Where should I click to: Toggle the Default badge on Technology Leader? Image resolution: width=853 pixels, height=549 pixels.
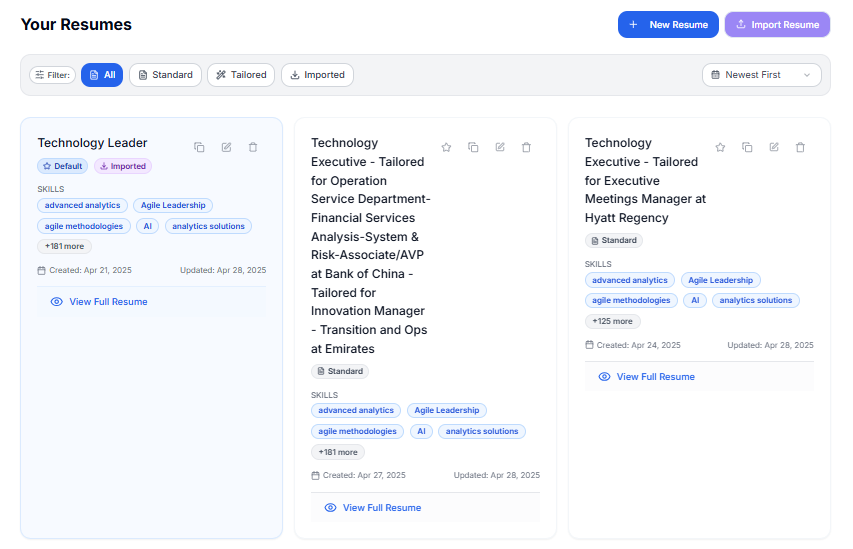(63, 166)
